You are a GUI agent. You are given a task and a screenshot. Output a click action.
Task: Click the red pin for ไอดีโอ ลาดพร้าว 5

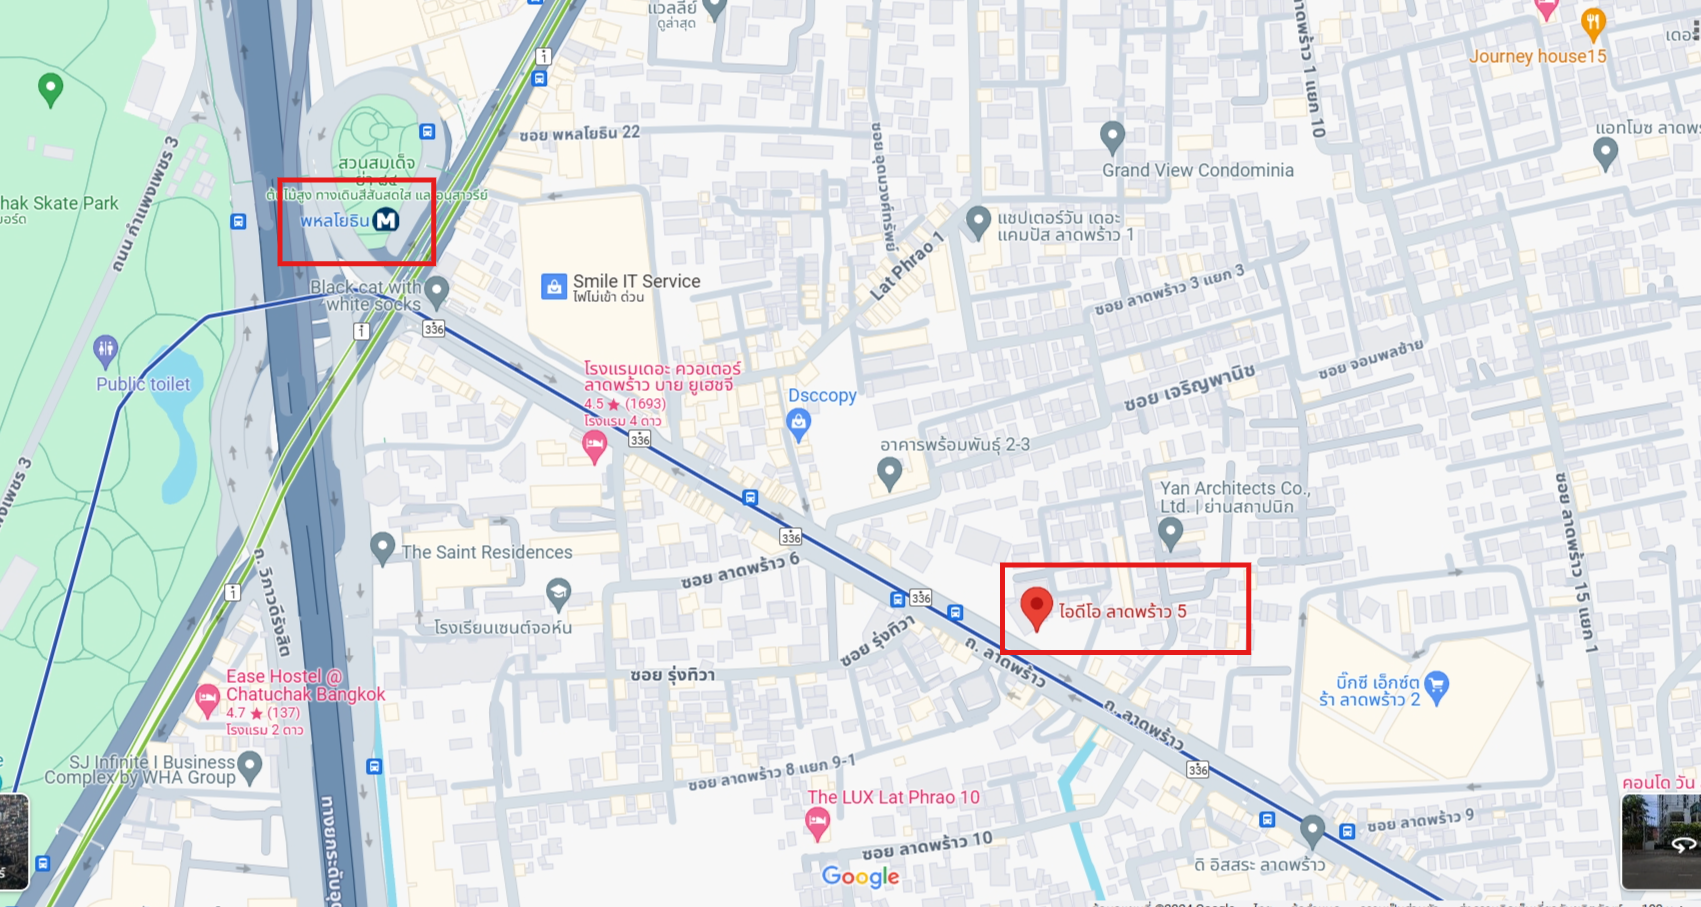(x=1036, y=608)
